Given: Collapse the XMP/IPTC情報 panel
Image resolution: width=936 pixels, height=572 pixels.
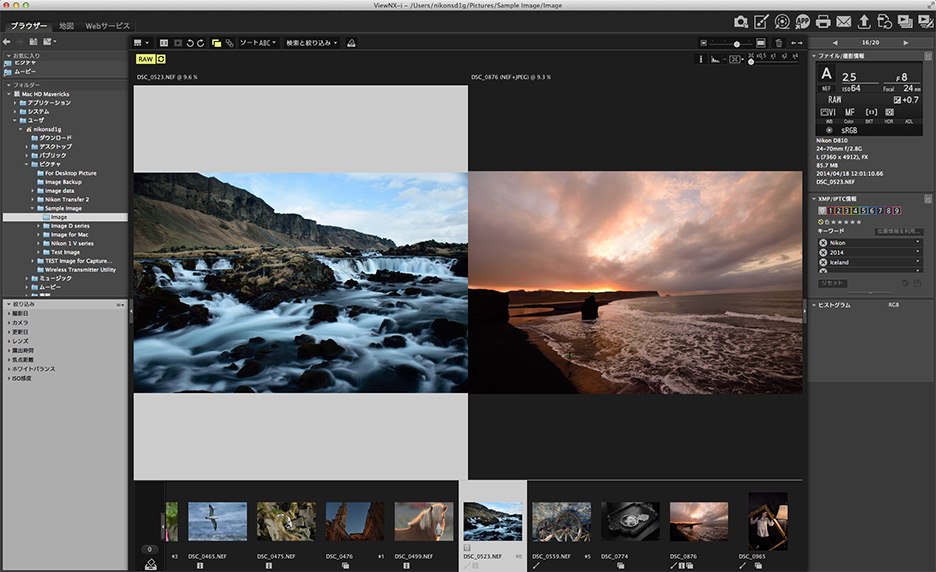Looking at the screenshot, I should pyautogui.click(x=814, y=198).
